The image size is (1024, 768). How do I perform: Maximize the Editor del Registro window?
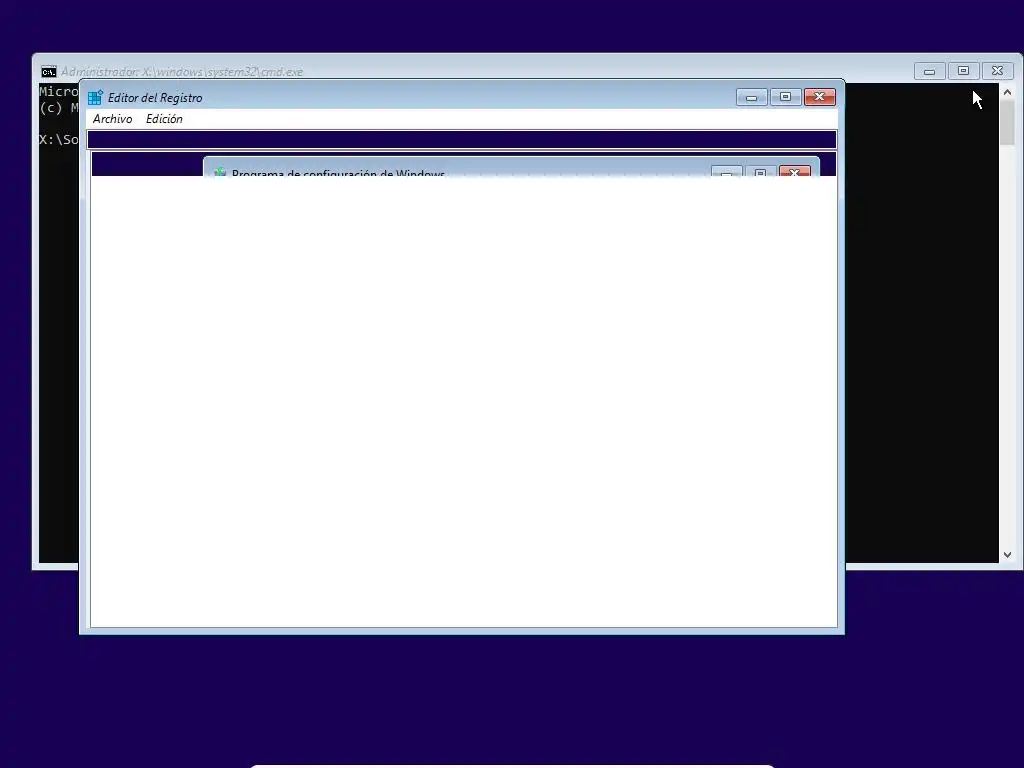(x=786, y=97)
